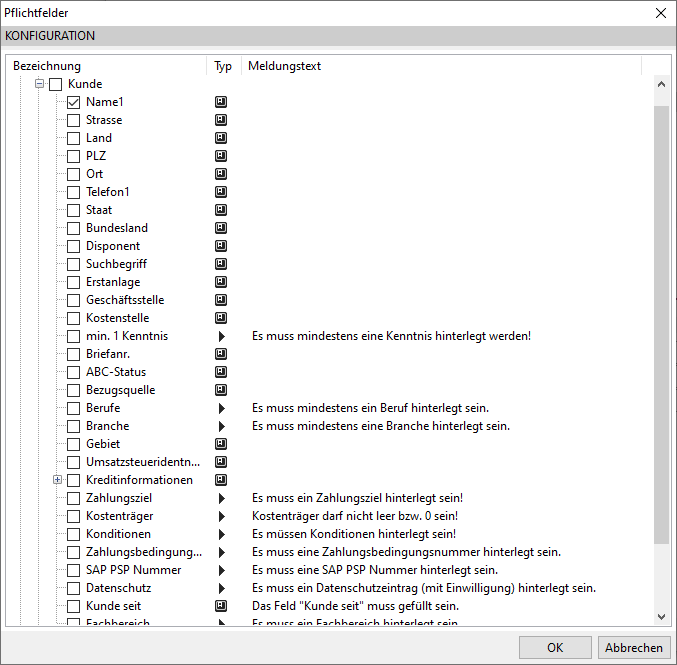Uncheck the Name1 mandatory field checkbox
The width and height of the screenshot is (677, 665).
[x=73, y=102]
